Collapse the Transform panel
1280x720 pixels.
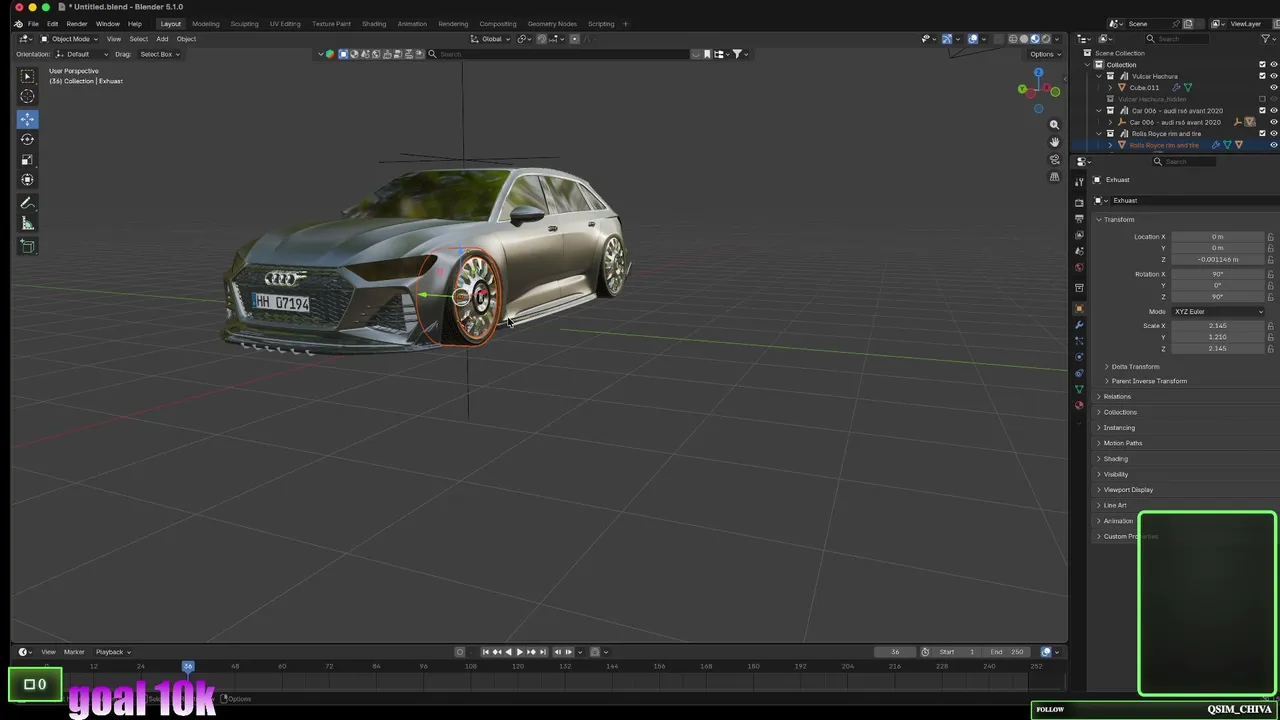pyautogui.click(x=1118, y=220)
